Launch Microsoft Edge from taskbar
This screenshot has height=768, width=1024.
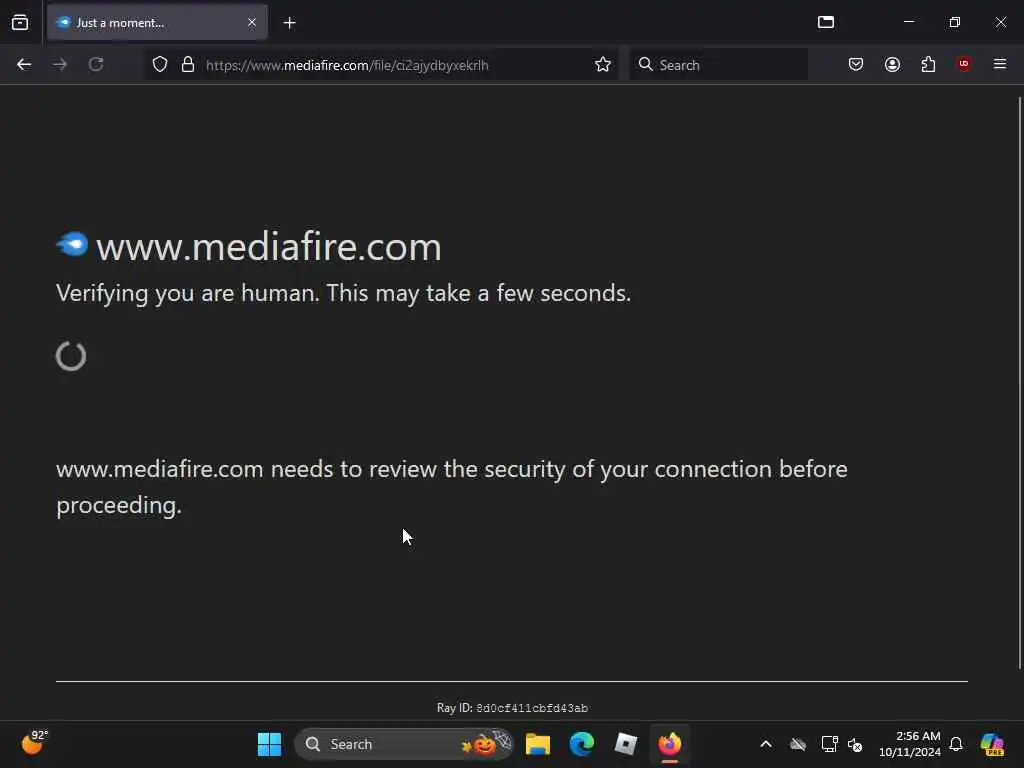click(x=581, y=744)
